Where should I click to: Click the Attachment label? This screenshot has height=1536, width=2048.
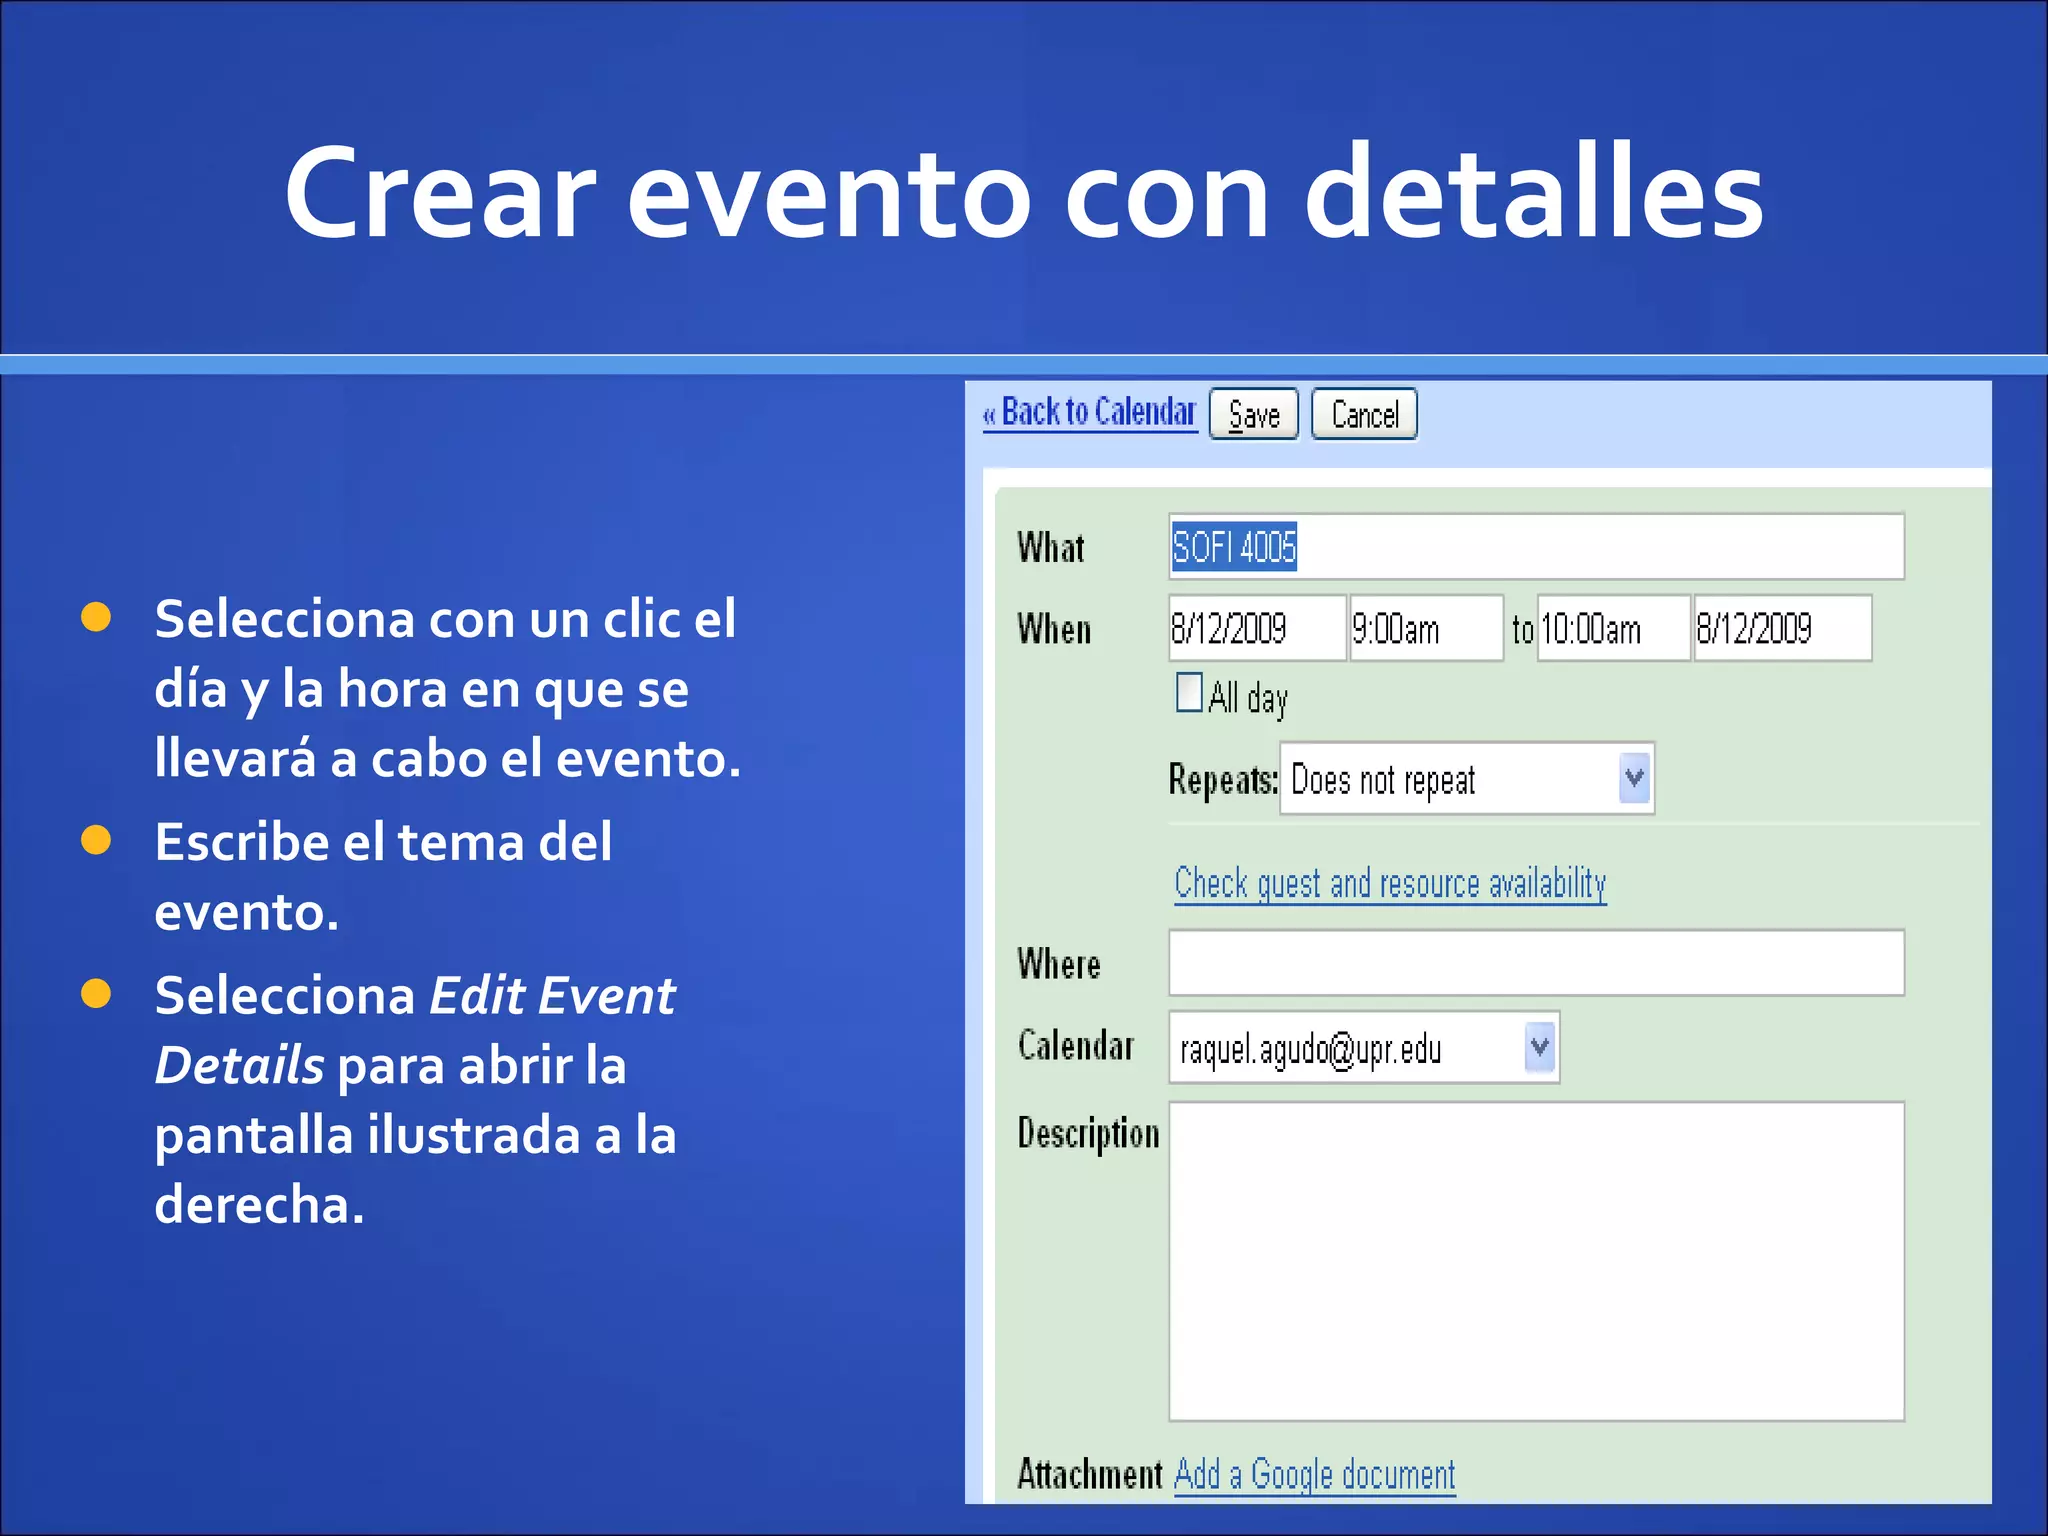1090,1476
